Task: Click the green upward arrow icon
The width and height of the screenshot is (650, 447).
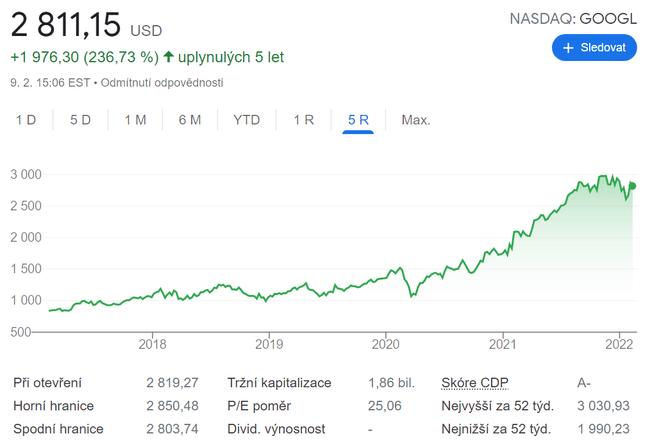Action: 168,57
